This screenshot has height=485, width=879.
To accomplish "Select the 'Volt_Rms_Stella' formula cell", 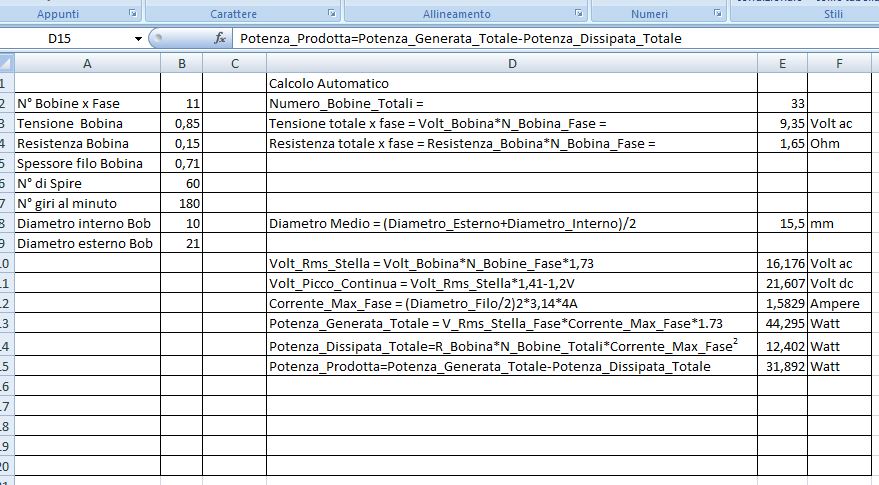I will point(512,264).
